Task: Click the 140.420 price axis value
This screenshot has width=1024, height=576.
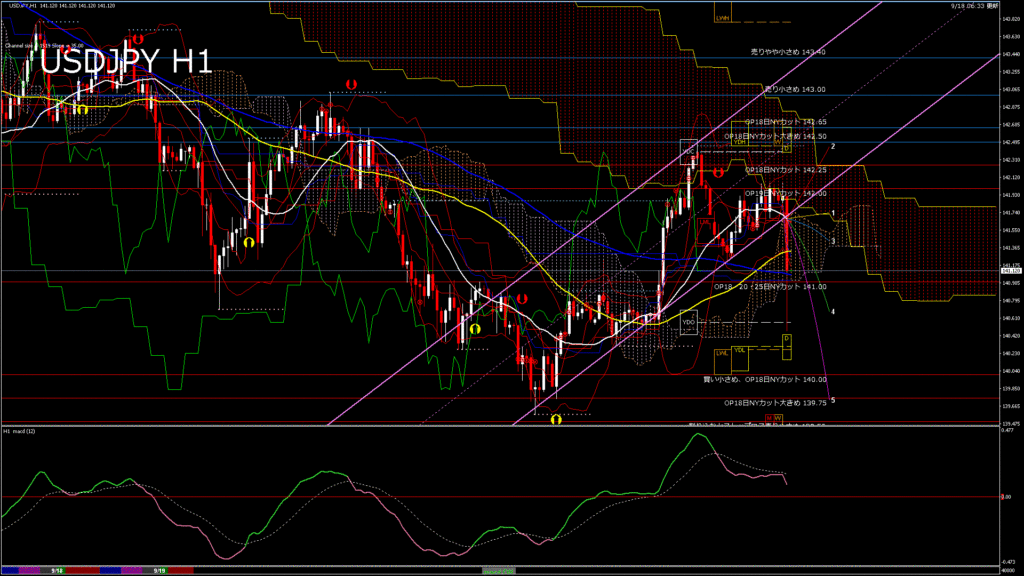Action: (x=1010, y=336)
